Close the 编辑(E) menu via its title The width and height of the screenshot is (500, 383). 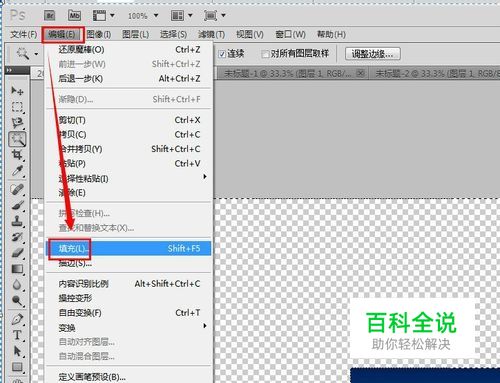click(x=62, y=34)
